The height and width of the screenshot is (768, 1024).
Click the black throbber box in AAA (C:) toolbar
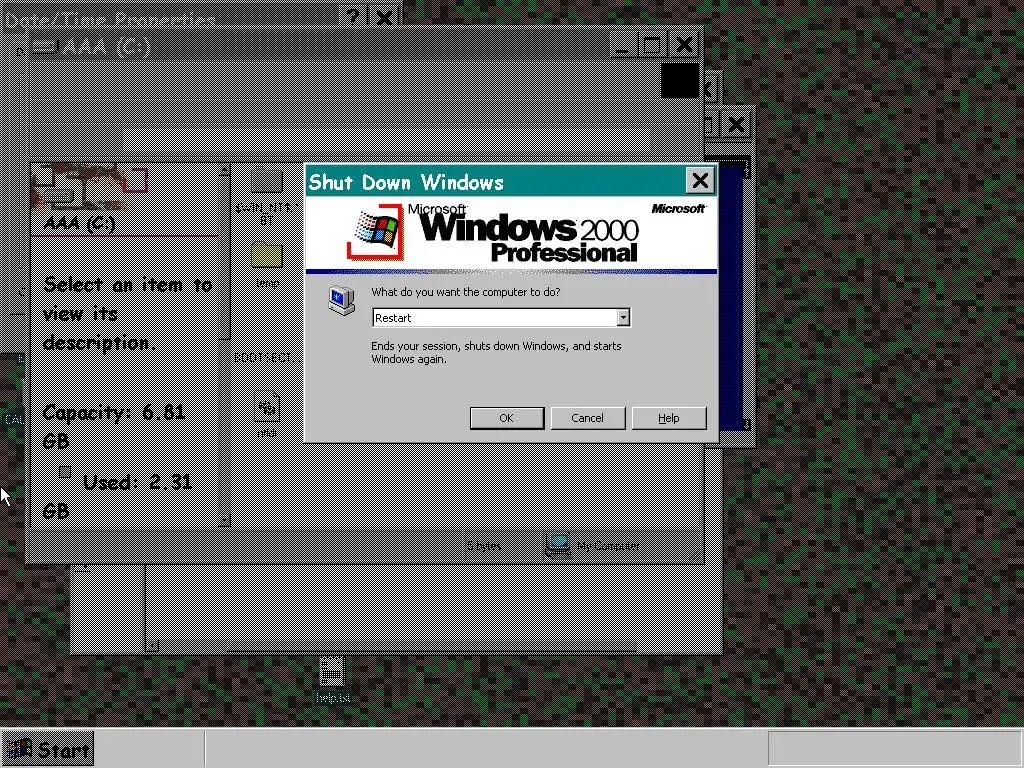(x=680, y=81)
